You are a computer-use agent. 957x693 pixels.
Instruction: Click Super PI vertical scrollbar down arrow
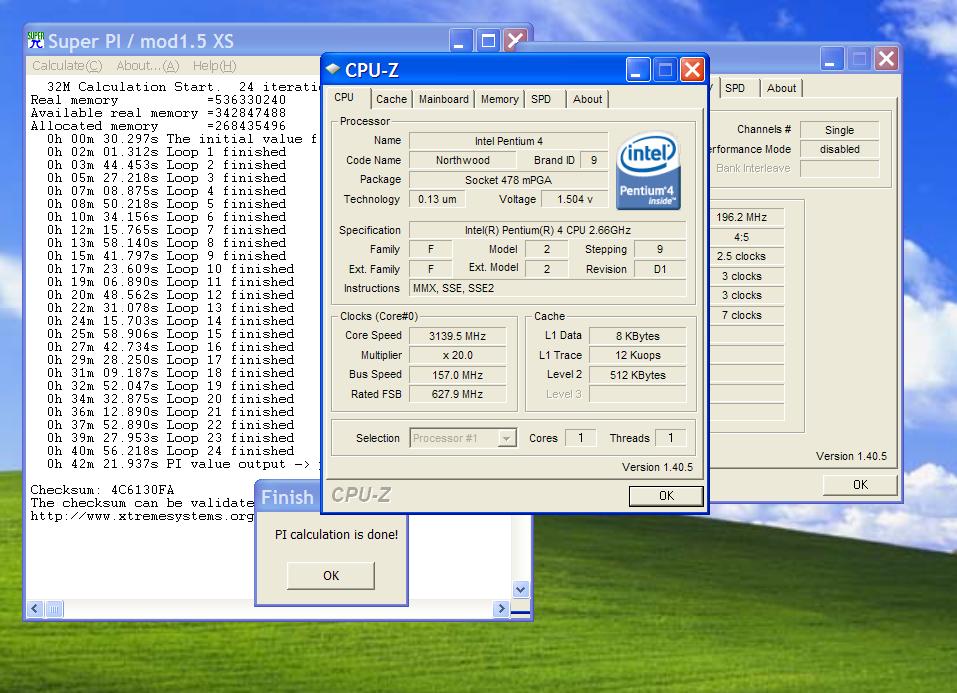521,589
